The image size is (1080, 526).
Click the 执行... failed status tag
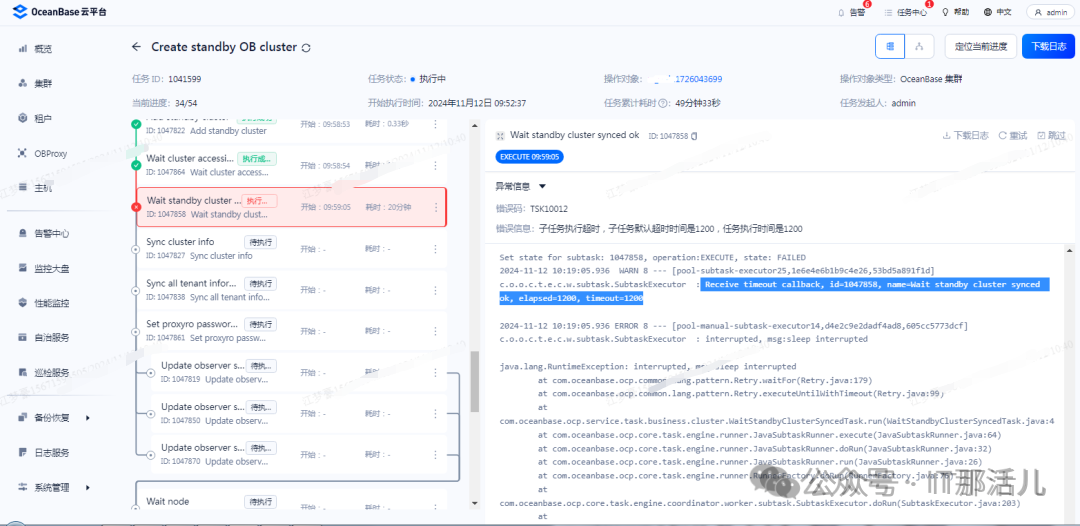259,200
